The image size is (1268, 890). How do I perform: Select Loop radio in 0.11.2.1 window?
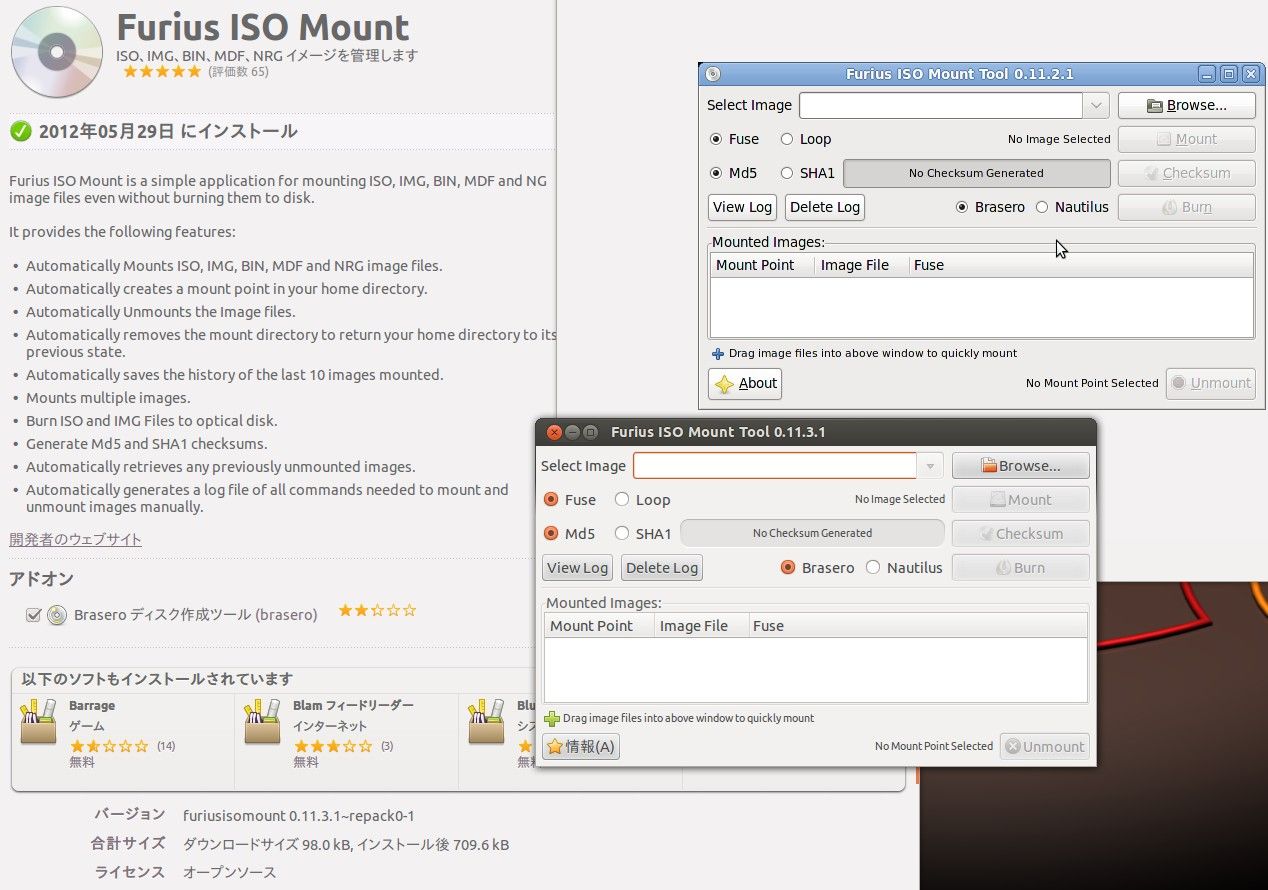click(787, 139)
